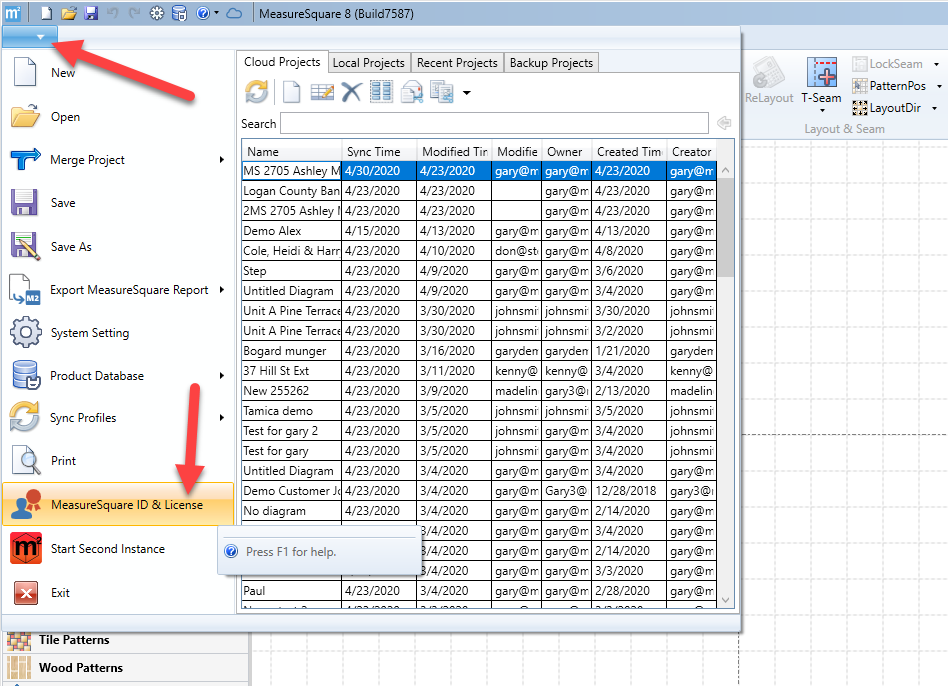Click the PatternPos tool icon

click(860, 86)
